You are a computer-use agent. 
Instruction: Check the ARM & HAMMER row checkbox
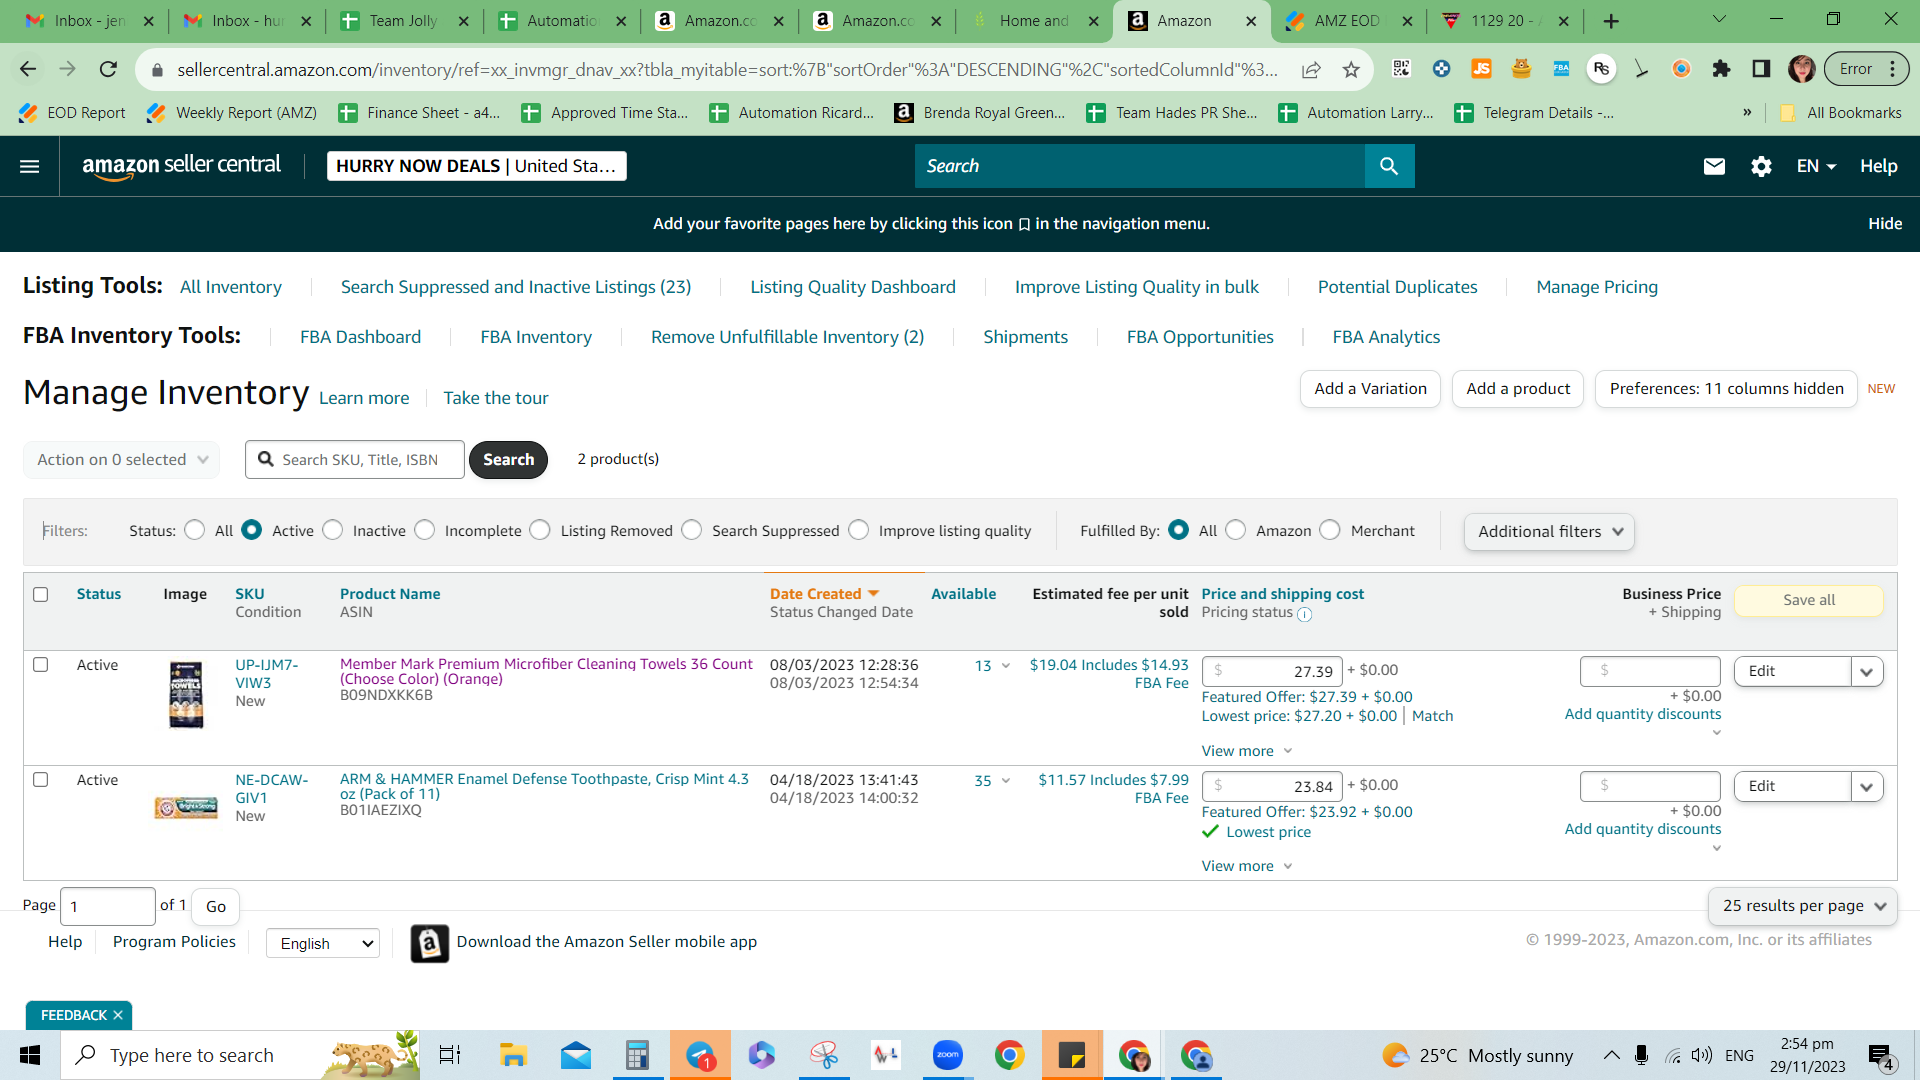pyautogui.click(x=41, y=780)
